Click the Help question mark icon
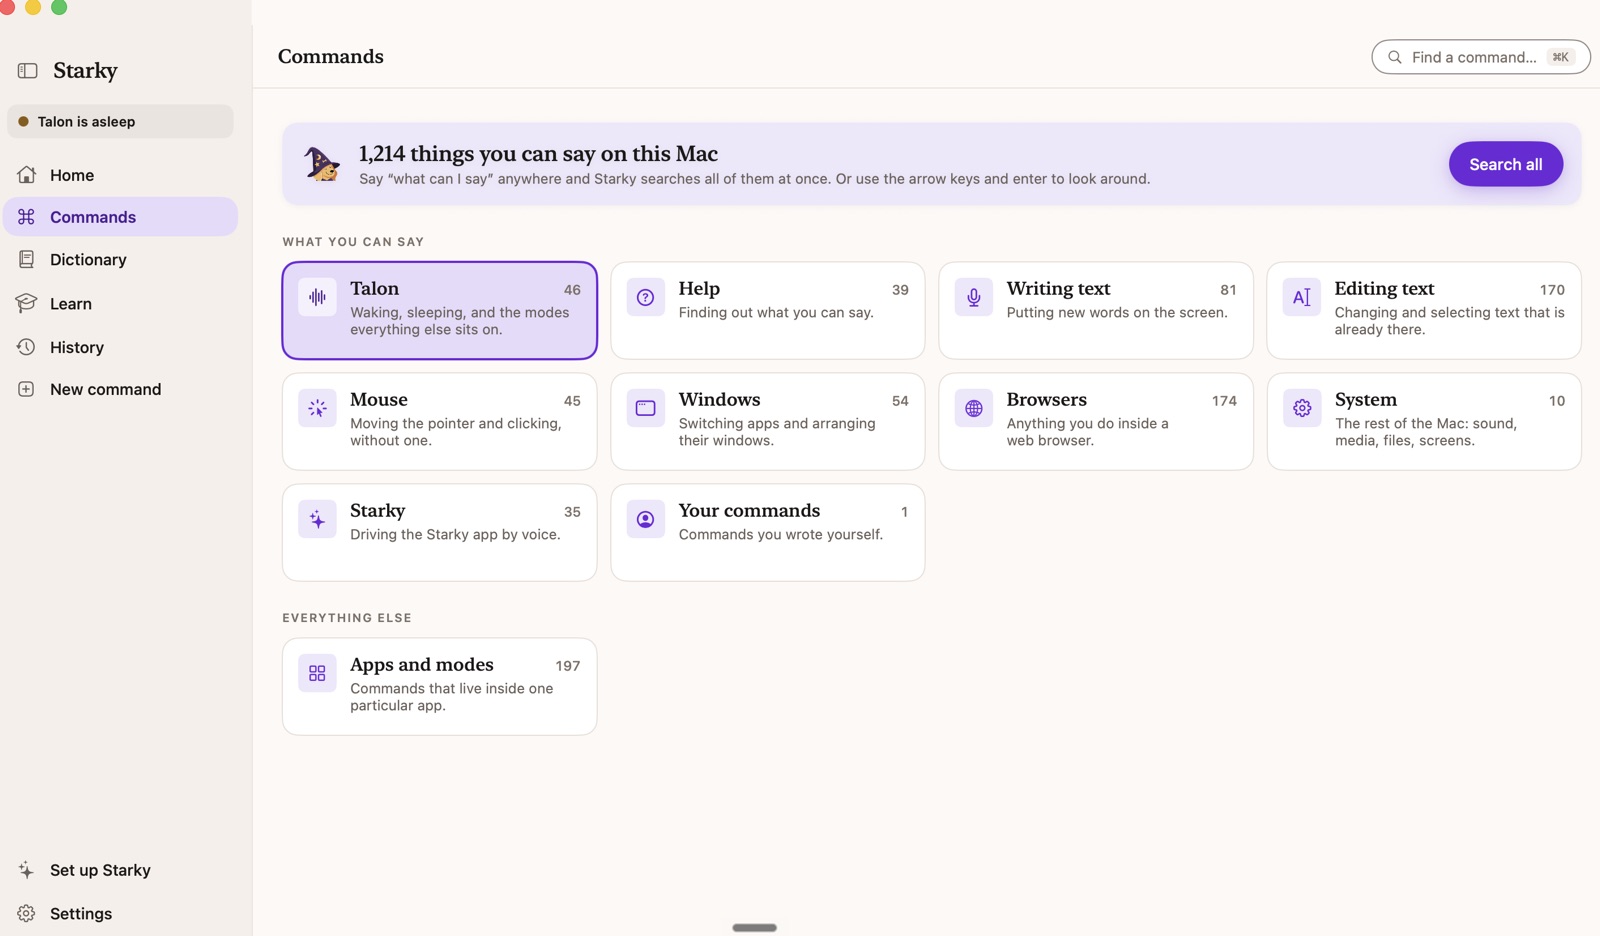The image size is (1600, 936). 646,297
